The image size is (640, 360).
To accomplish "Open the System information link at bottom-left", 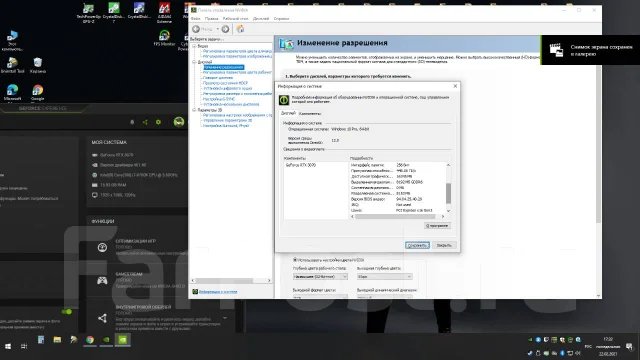I will [x=218, y=292].
